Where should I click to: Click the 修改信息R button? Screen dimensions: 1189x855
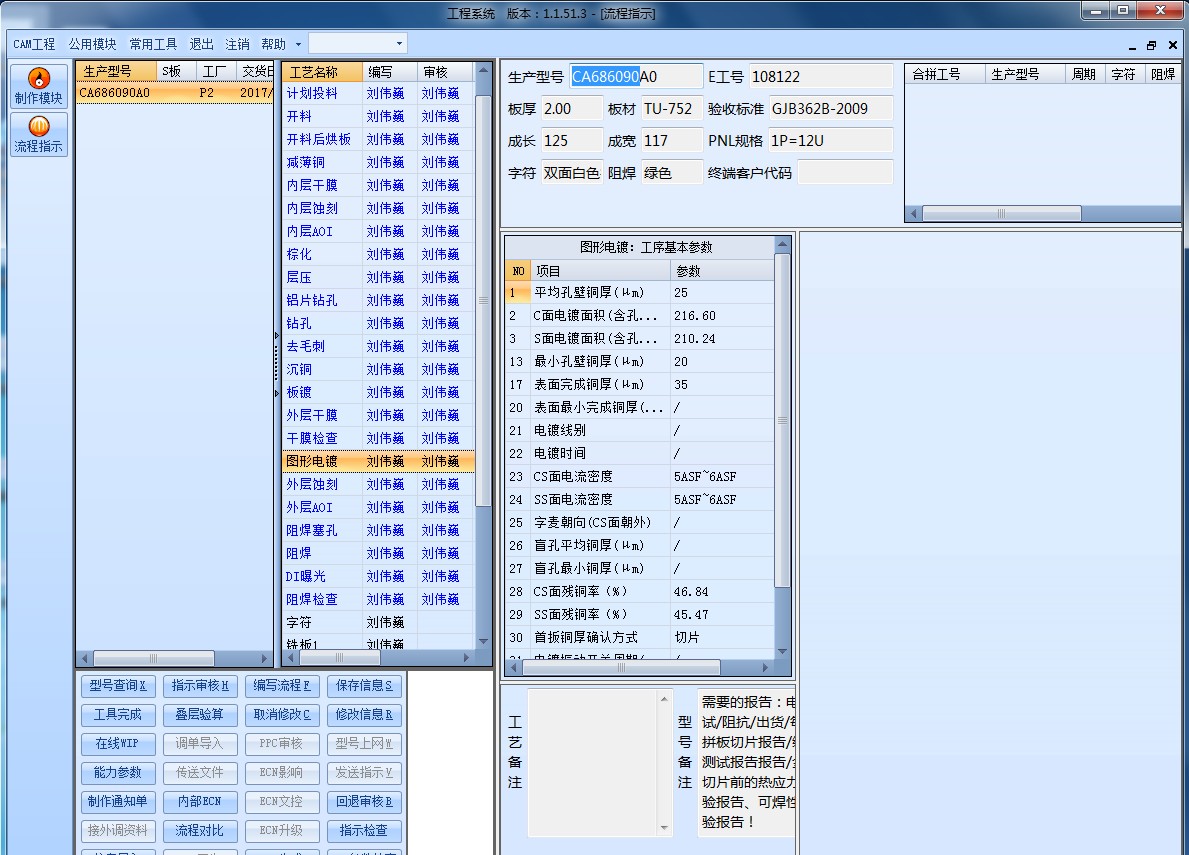(364, 715)
